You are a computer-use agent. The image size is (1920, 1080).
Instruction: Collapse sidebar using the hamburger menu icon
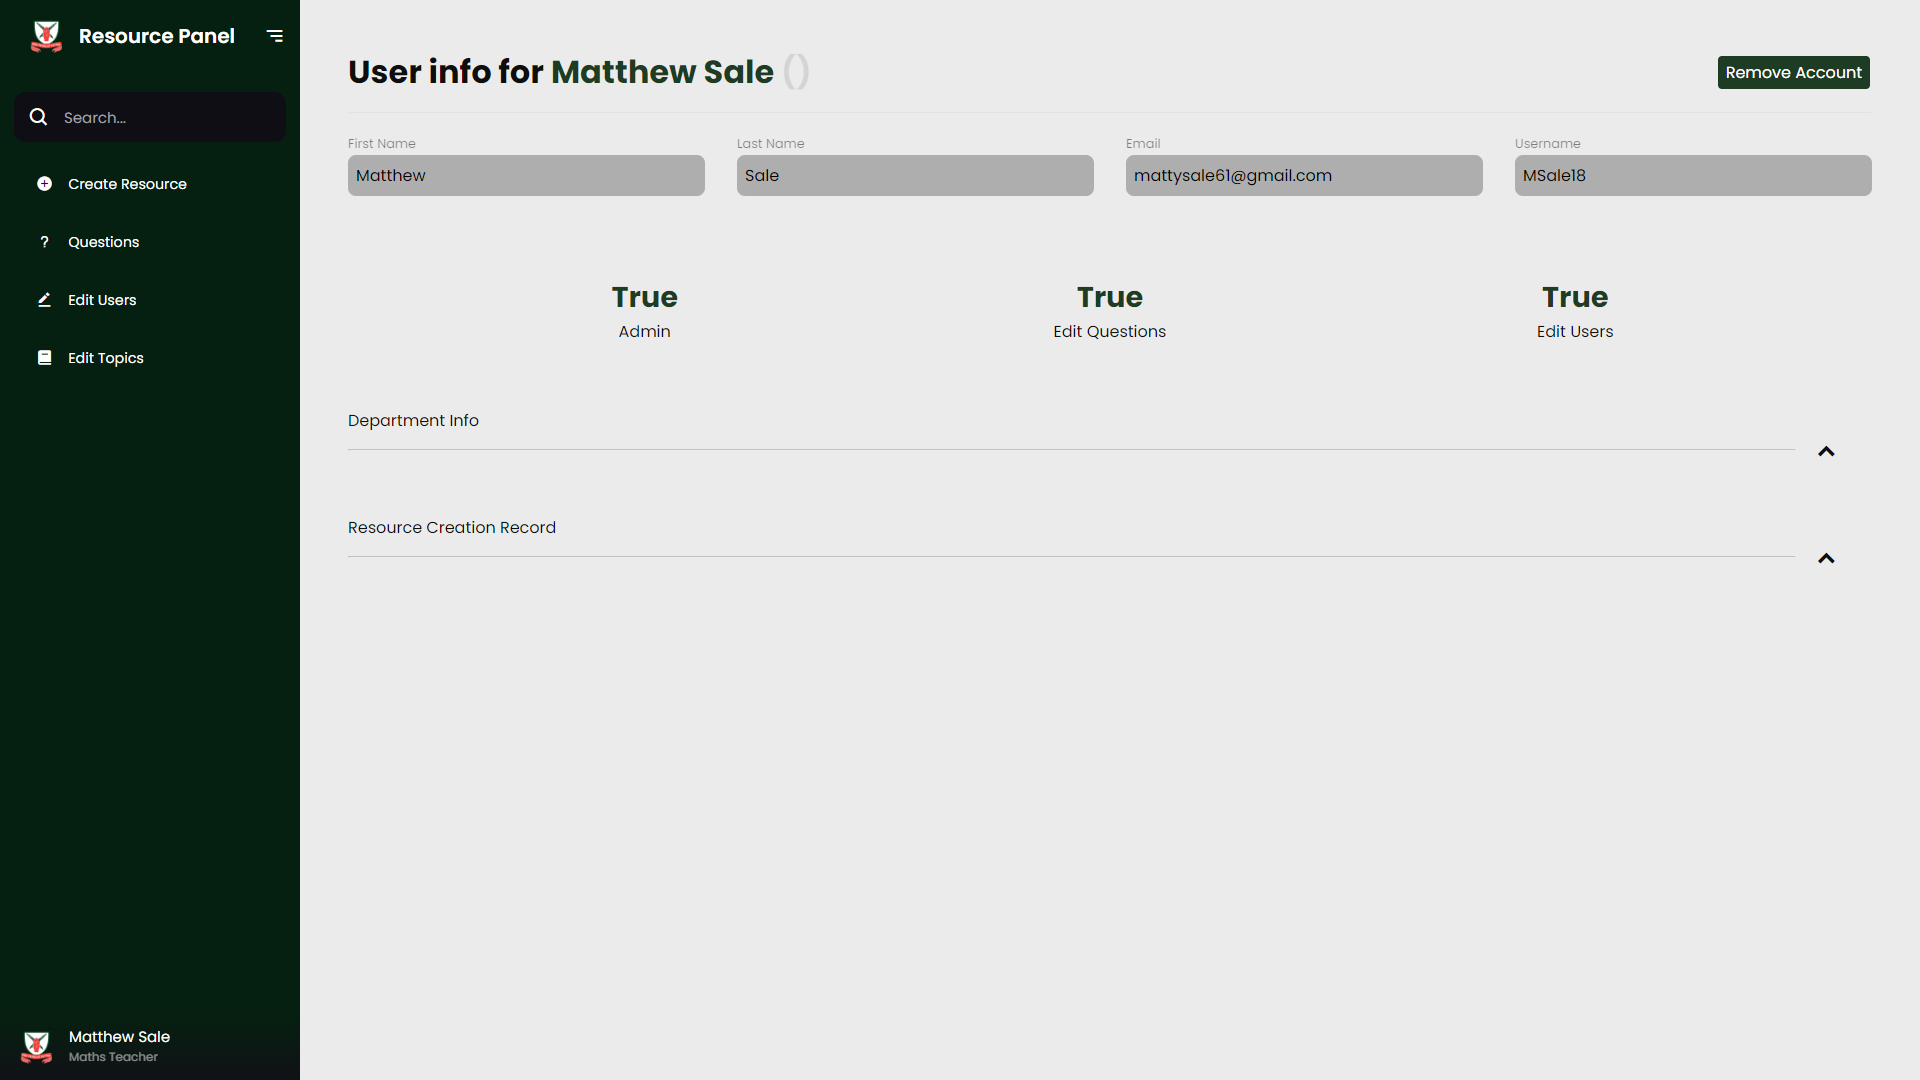coord(275,36)
